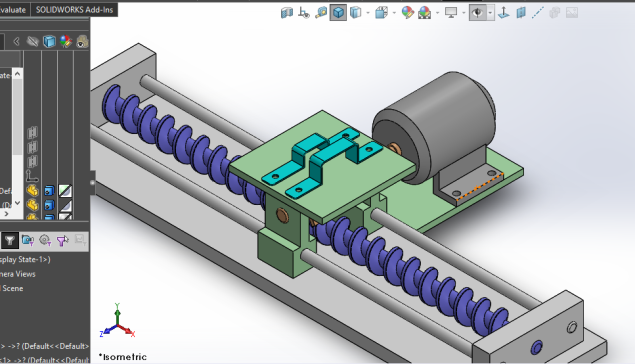This screenshot has height=364, width=635.
Task: Click the grayed-out double-cube toolbar icon
Action: pyautogui.click(x=554, y=13)
